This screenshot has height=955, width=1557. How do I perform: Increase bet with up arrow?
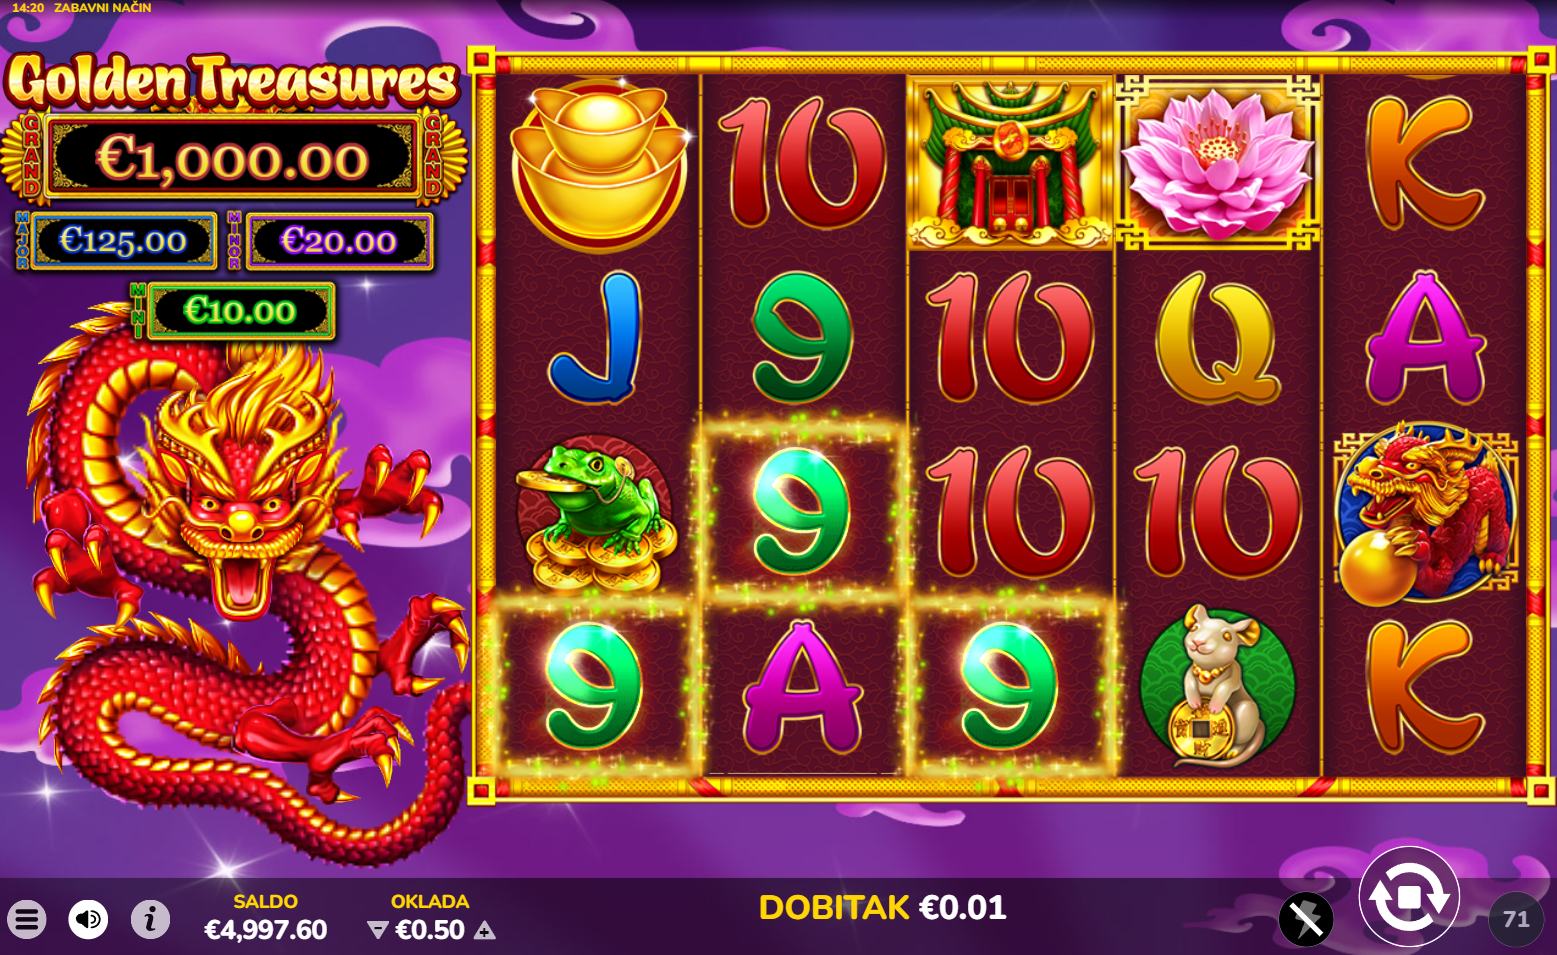(485, 931)
